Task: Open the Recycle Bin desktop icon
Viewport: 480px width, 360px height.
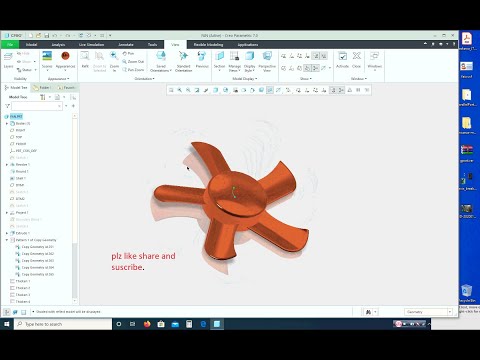Action: pos(467,293)
